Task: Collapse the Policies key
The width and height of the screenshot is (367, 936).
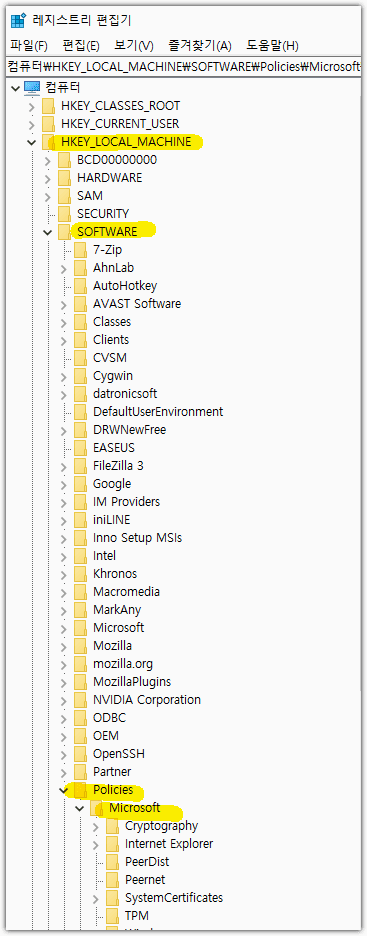Action: (x=63, y=790)
